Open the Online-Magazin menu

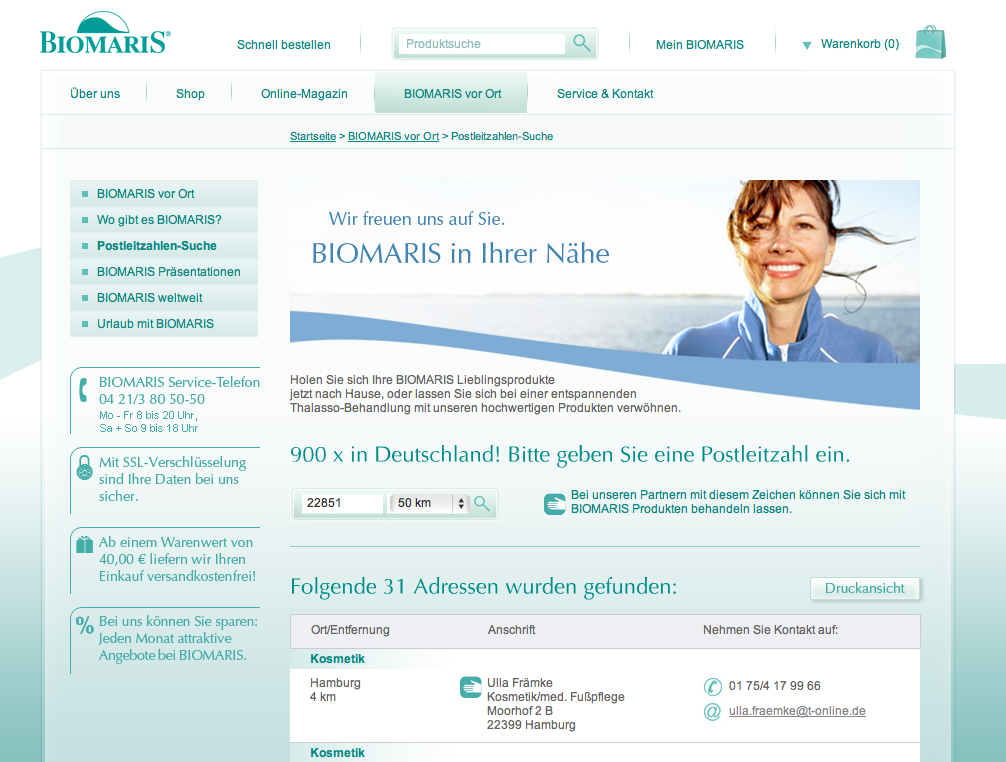tap(304, 94)
